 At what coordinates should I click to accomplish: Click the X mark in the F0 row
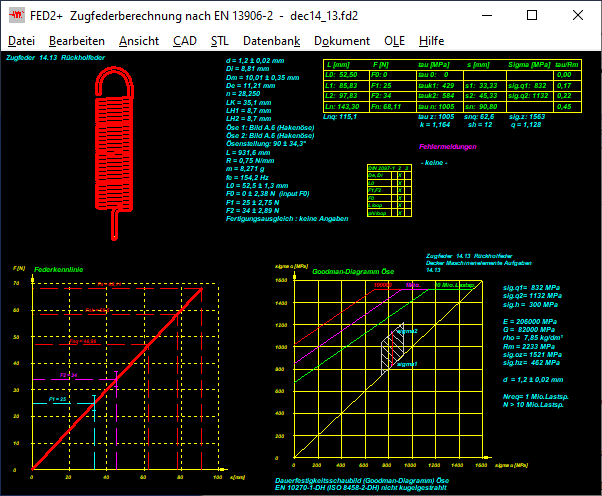coord(401,198)
